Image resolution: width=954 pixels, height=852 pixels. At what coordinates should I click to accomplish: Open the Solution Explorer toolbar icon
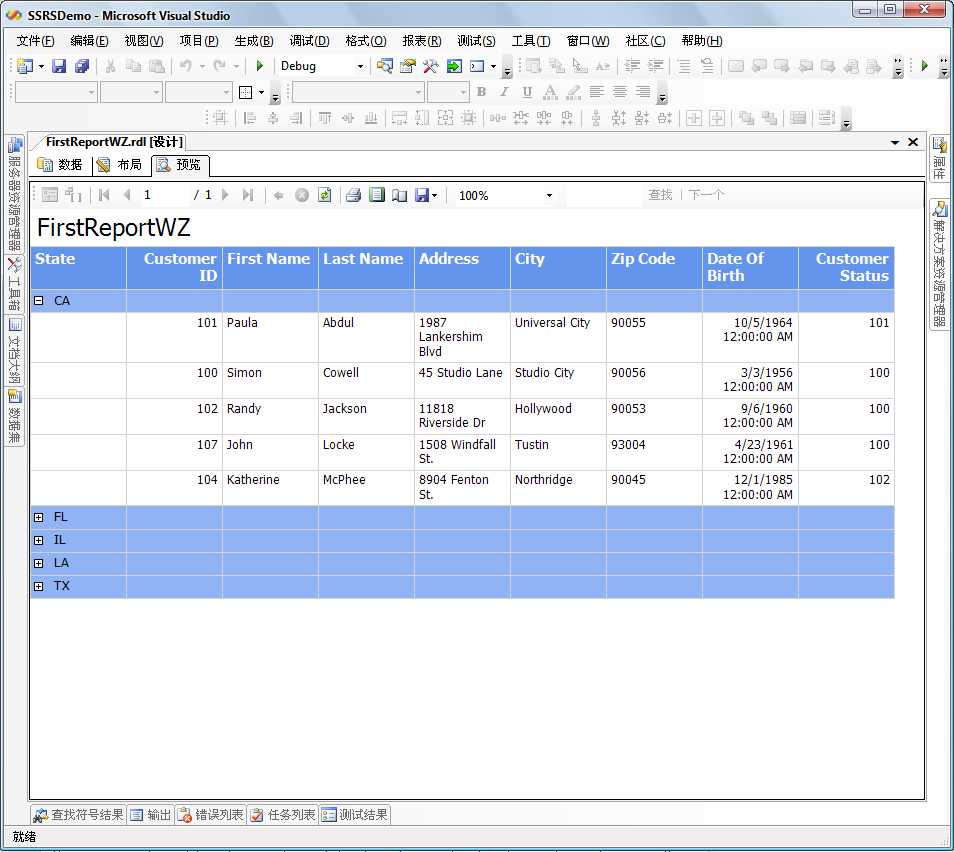pyautogui.click(x=385, y=66)
